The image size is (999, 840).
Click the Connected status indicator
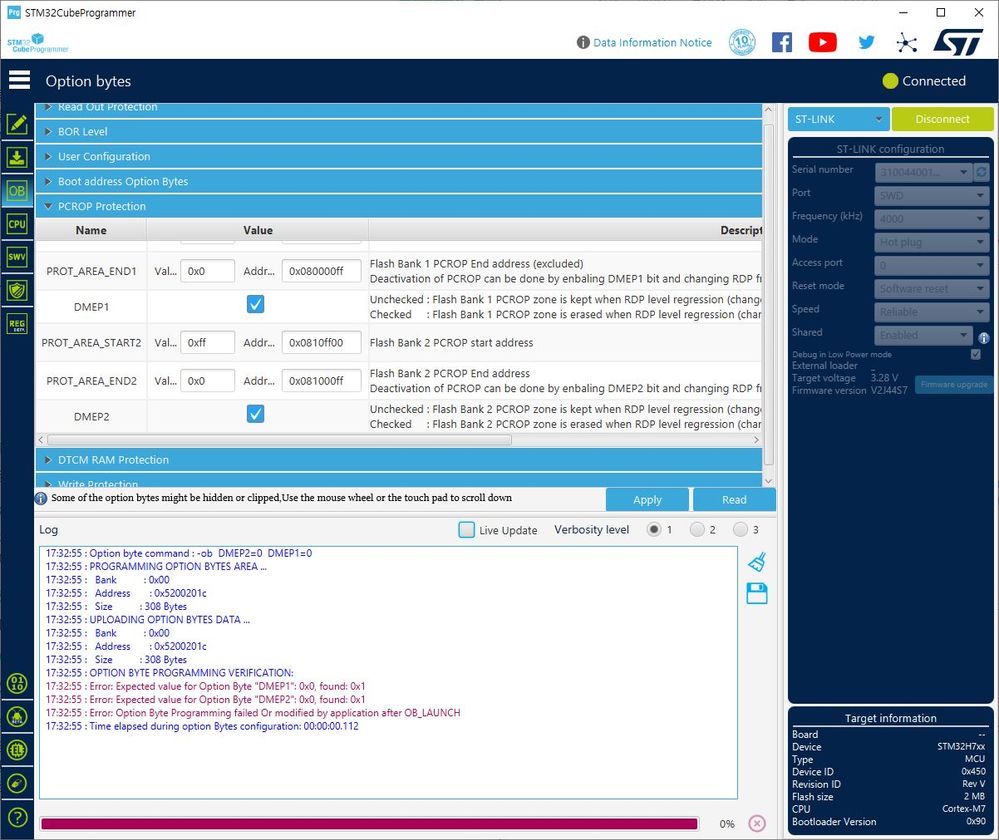(x=924, y=81)
